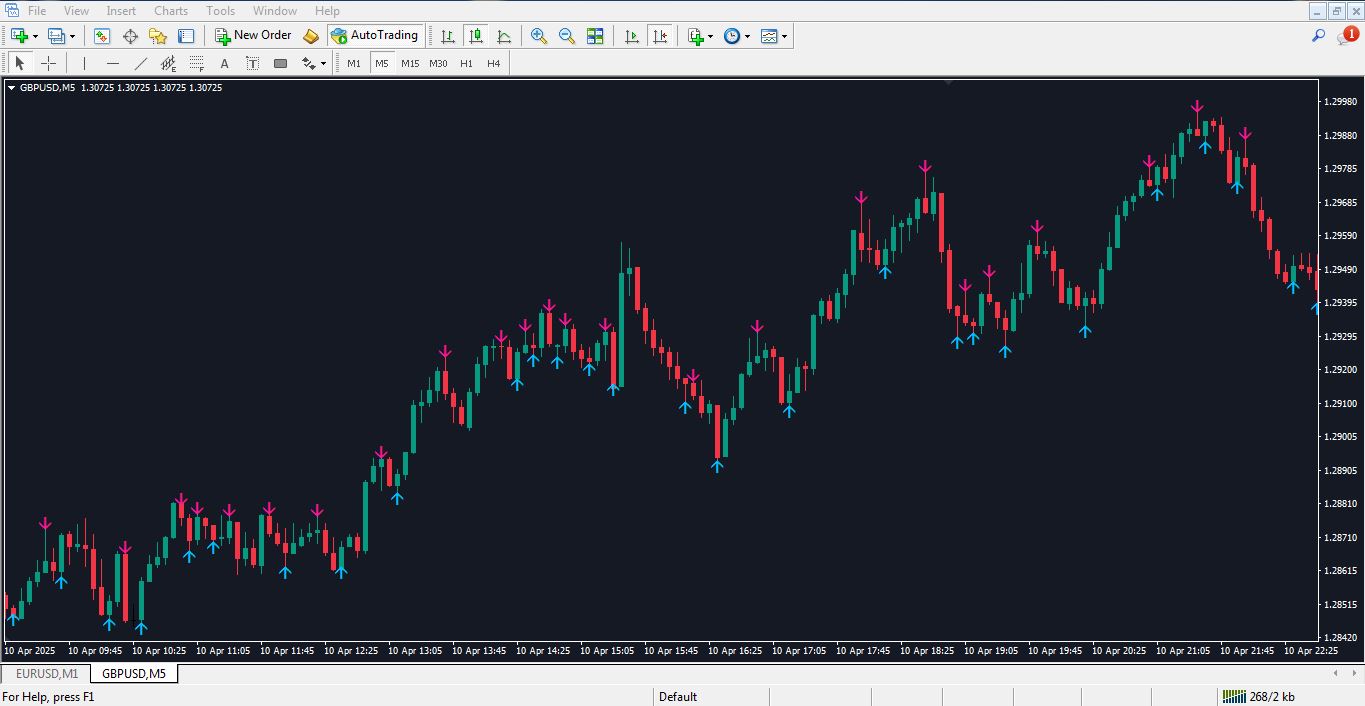Click the notification alert badge icon
The image size is (1365, 706).
pyautogui.click(x=1349, y=35)
